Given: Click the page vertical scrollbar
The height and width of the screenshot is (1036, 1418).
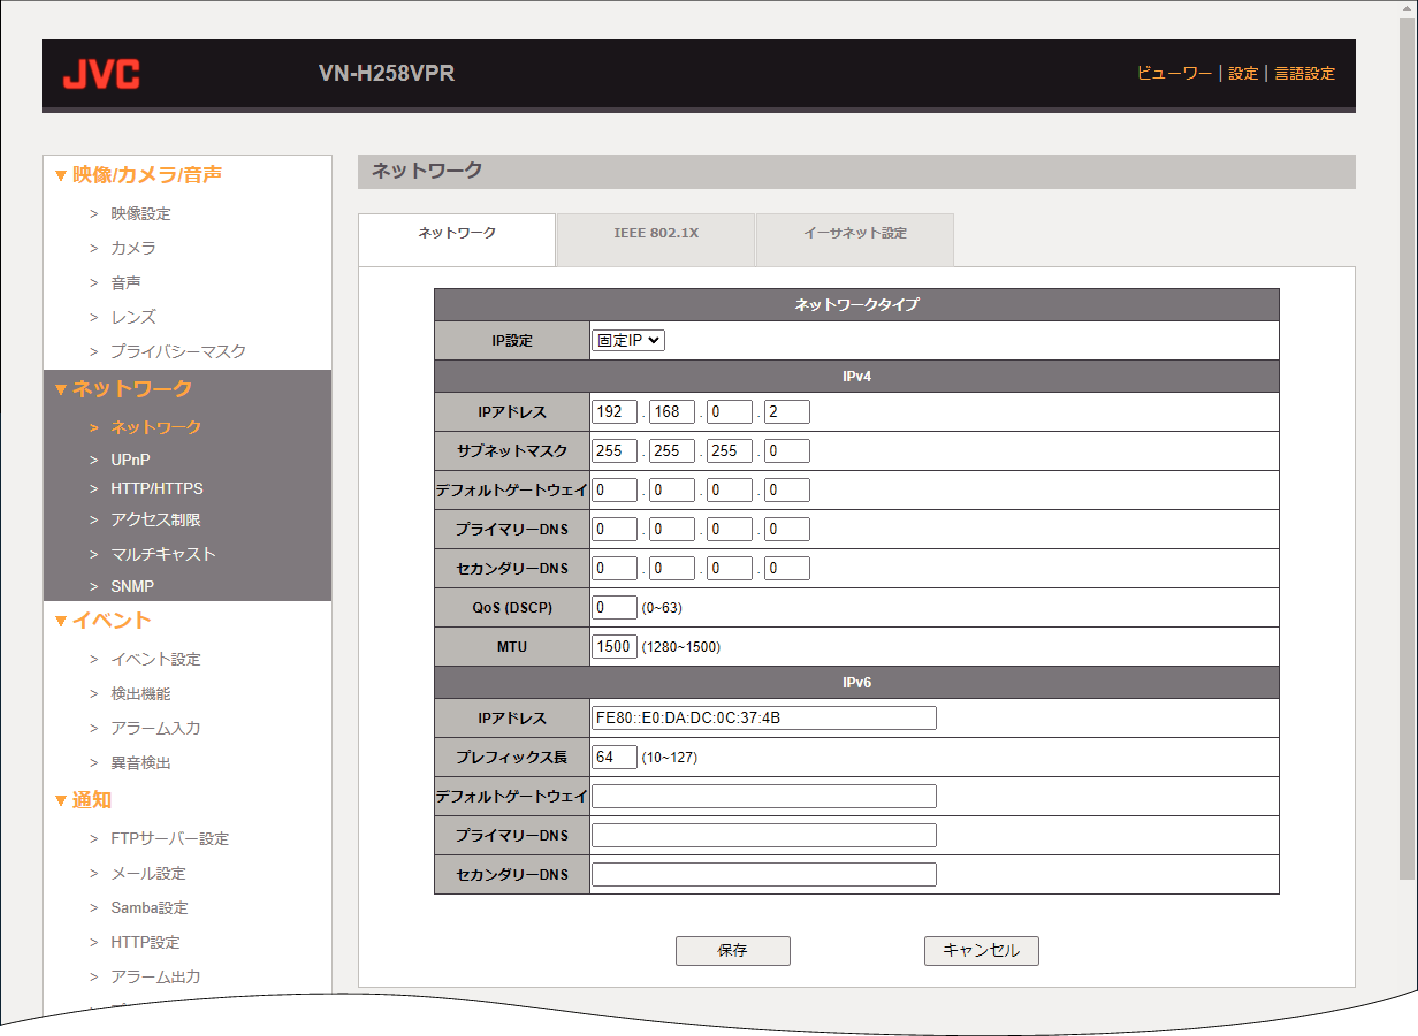Looking at the screenshot, I should tap(1408, 449).
